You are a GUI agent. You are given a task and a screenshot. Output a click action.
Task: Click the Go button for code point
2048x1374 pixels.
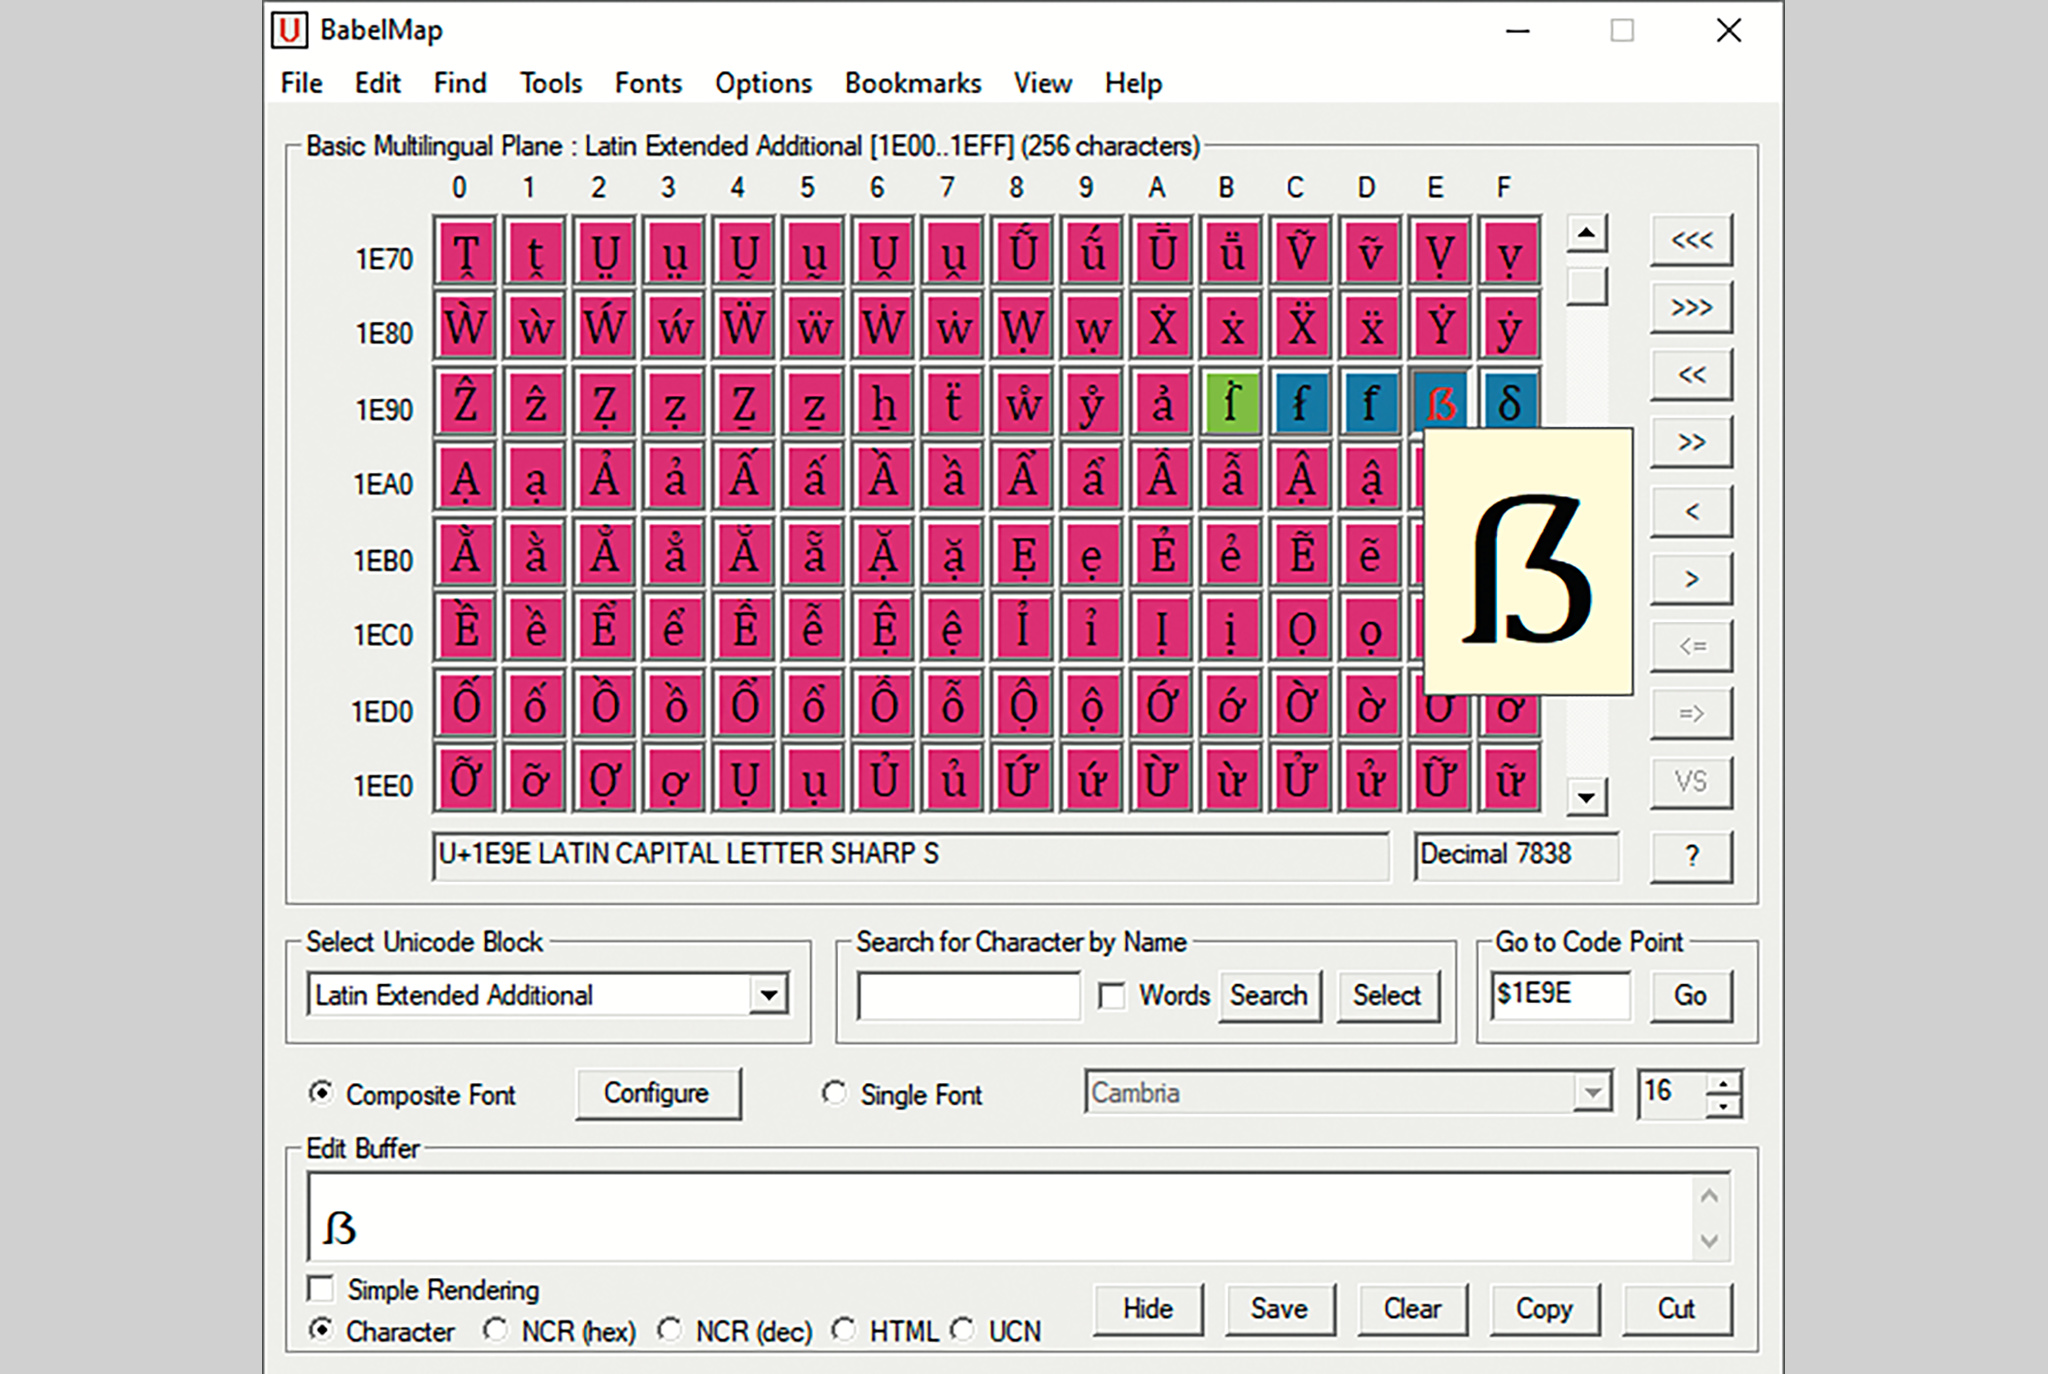1690,995
